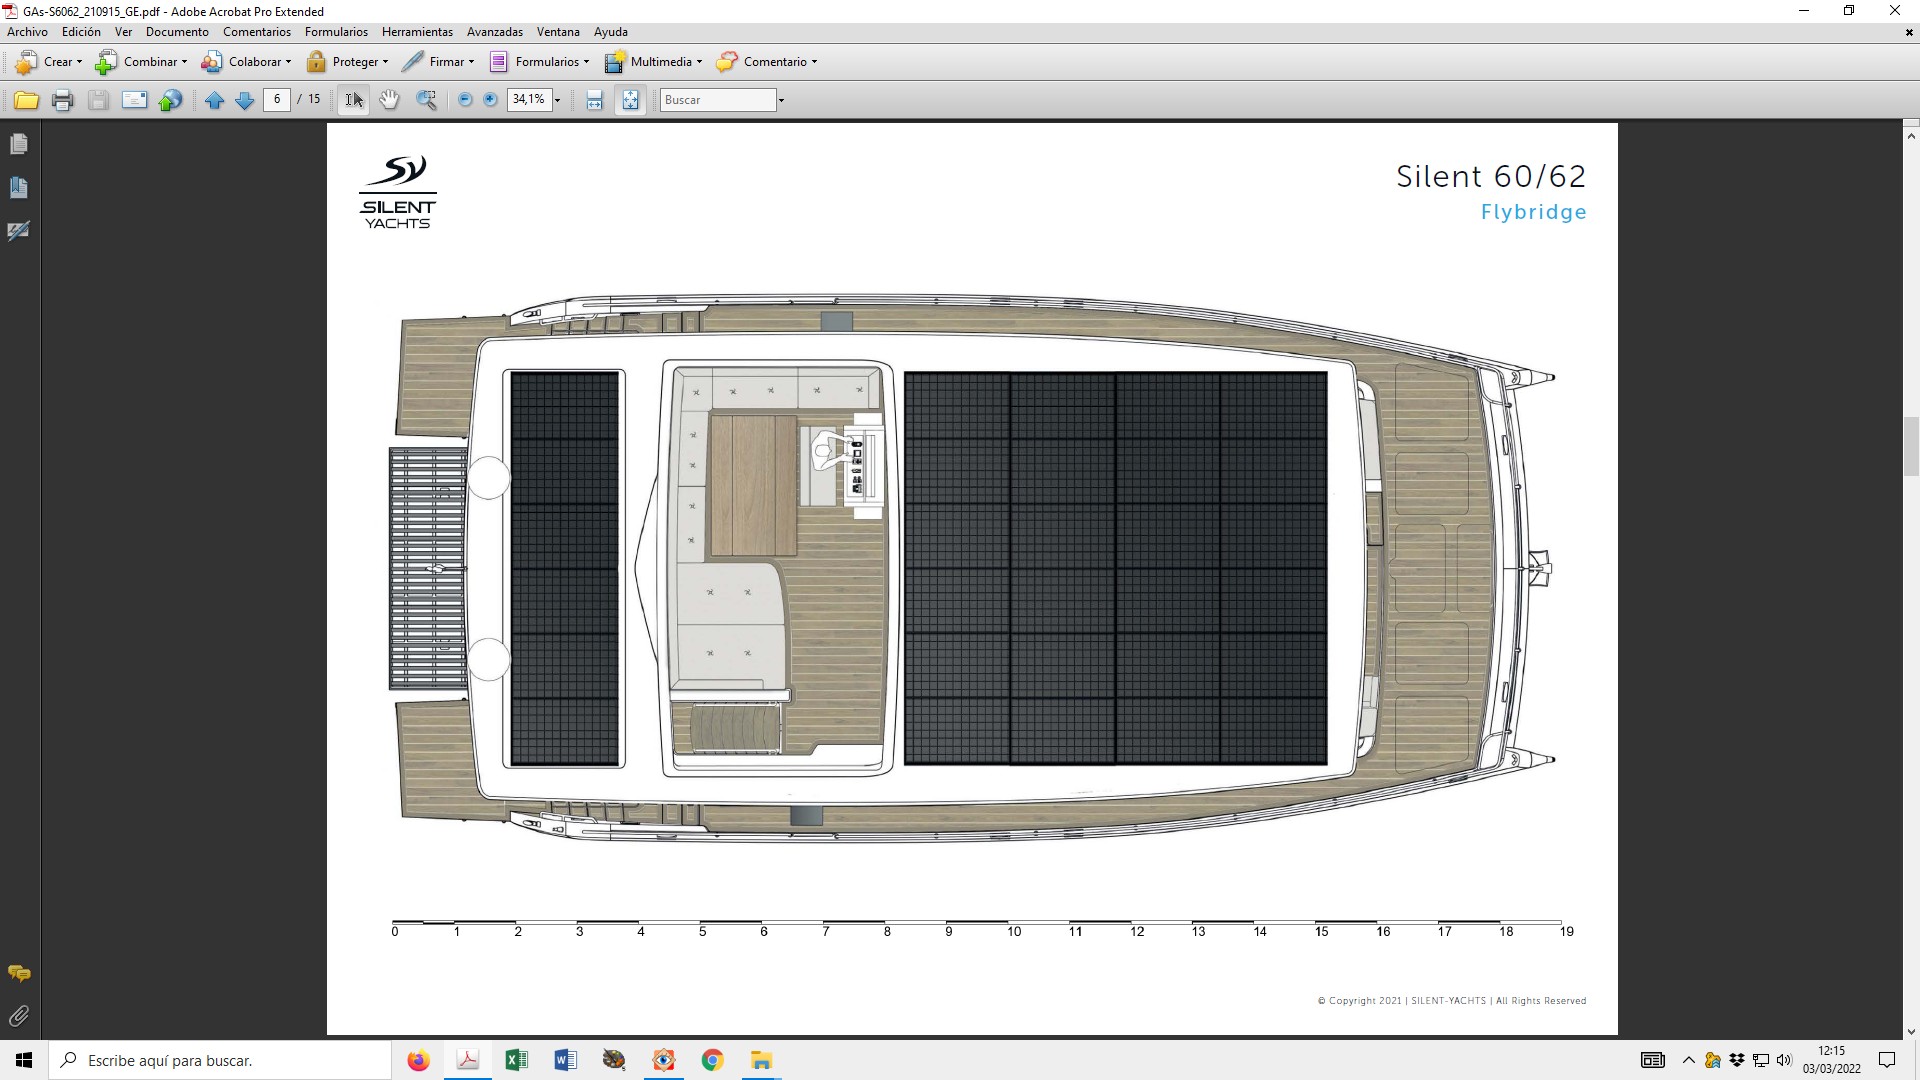Viewport: 1920px width, 1080px height.
Task: Click the Firmar toolbar button
Action: 438,62
